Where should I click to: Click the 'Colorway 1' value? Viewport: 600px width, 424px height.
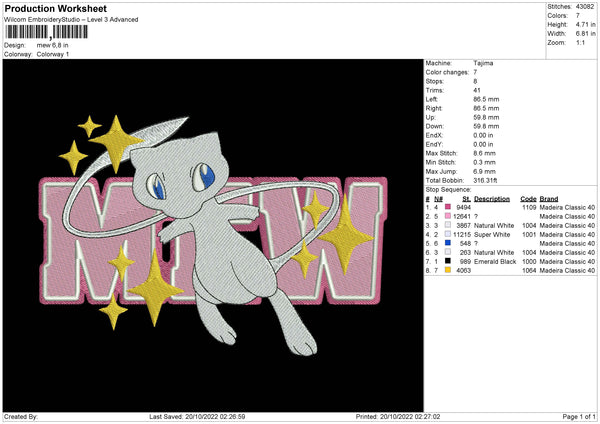click(53, 54)
